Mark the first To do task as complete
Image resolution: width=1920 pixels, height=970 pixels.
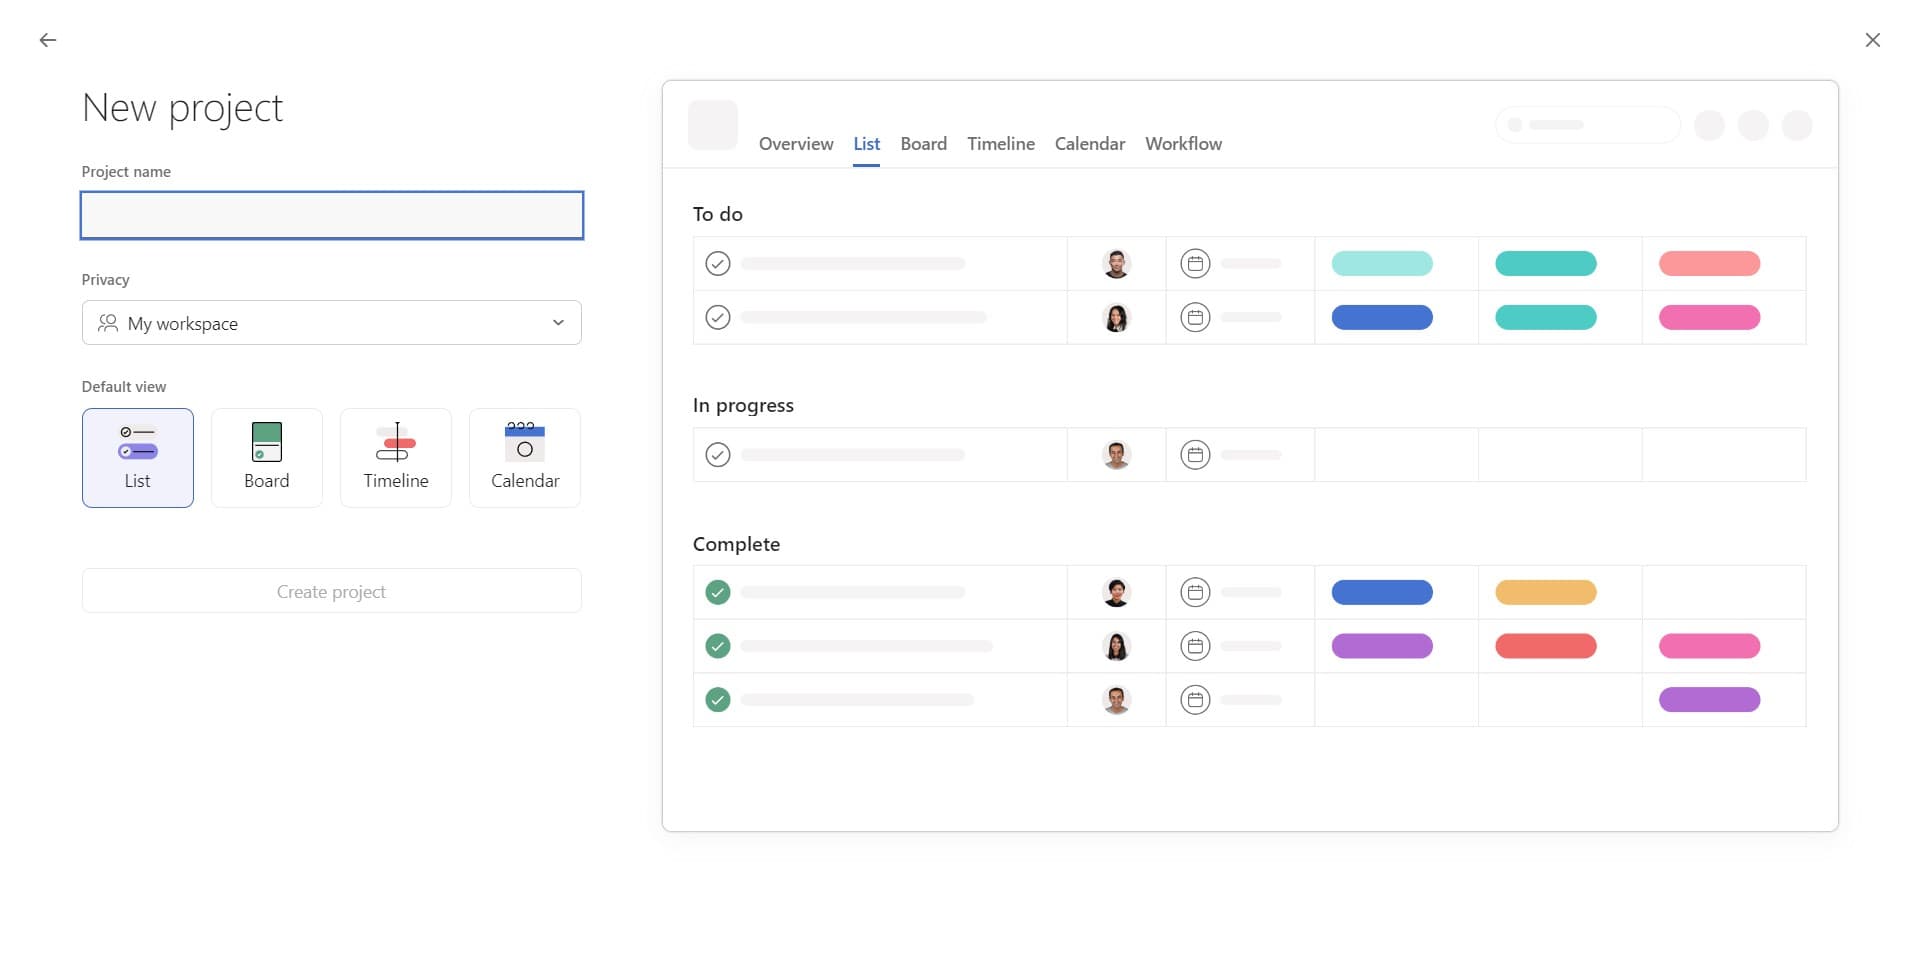tap(718, 263)
